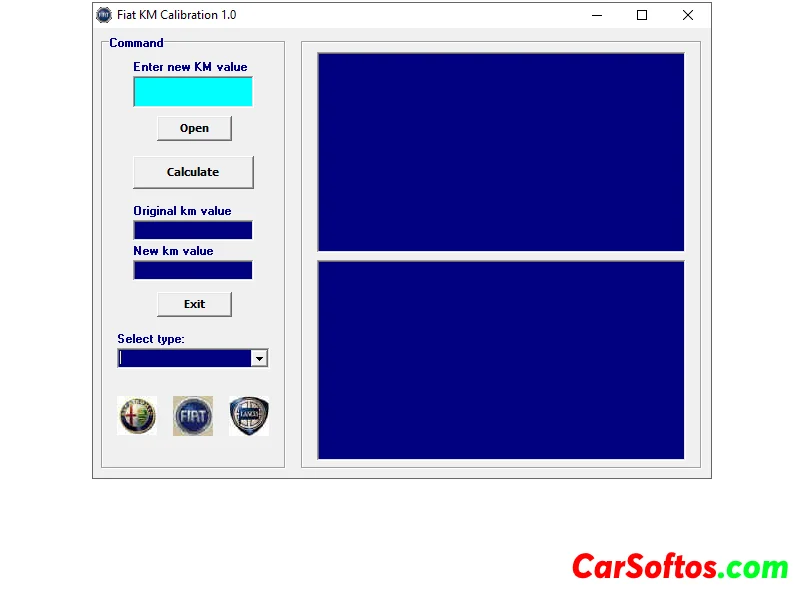
Task: Click inside the Select type combo box
Action: click(184, 358)
